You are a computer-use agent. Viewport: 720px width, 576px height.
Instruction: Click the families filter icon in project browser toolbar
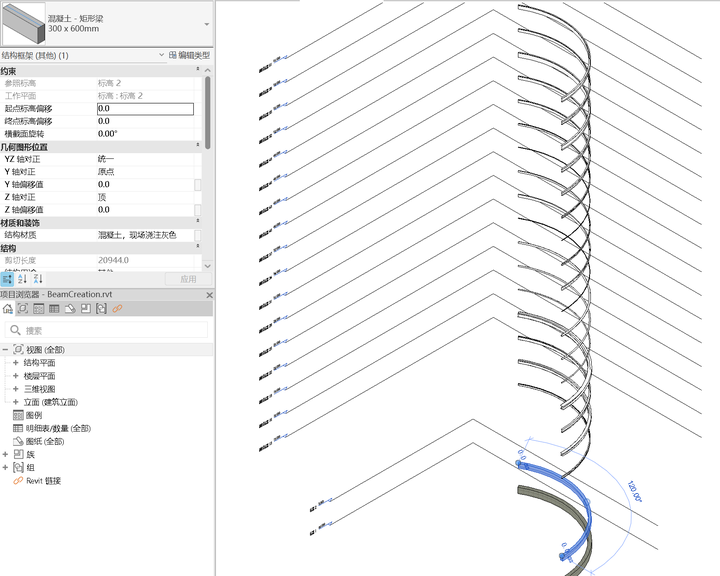pos(86,309)
